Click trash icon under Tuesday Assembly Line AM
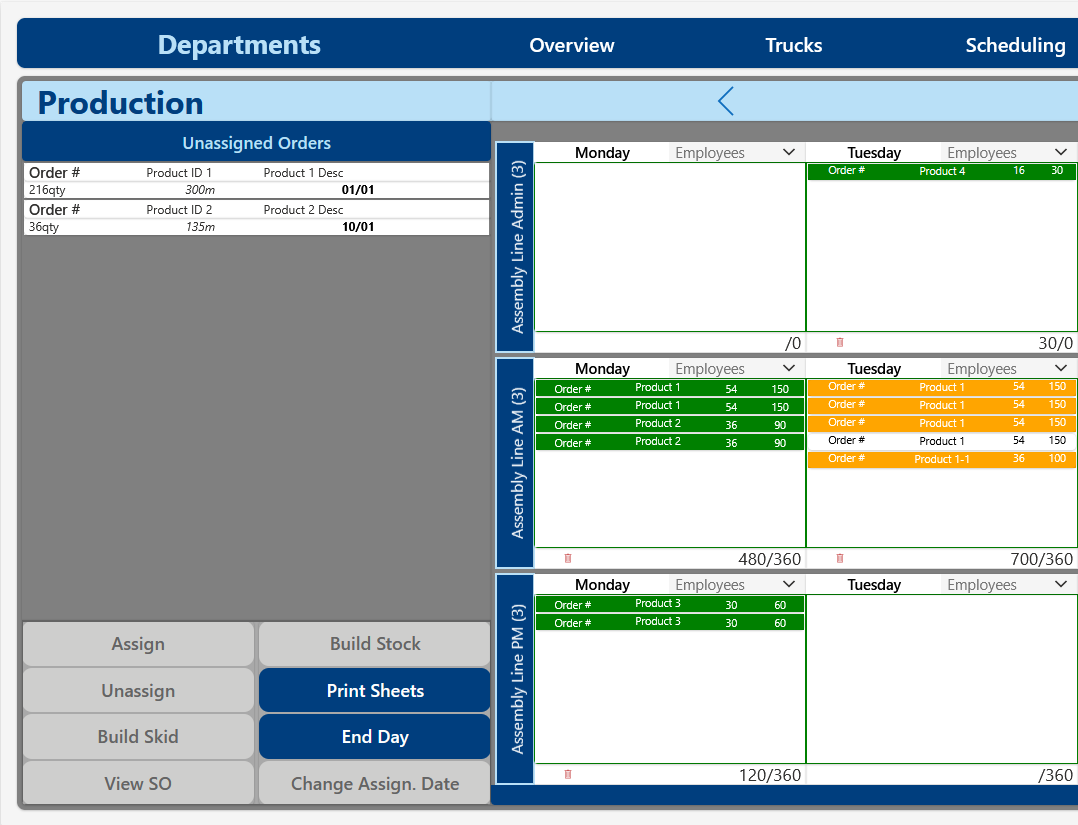 coord(839,559)
